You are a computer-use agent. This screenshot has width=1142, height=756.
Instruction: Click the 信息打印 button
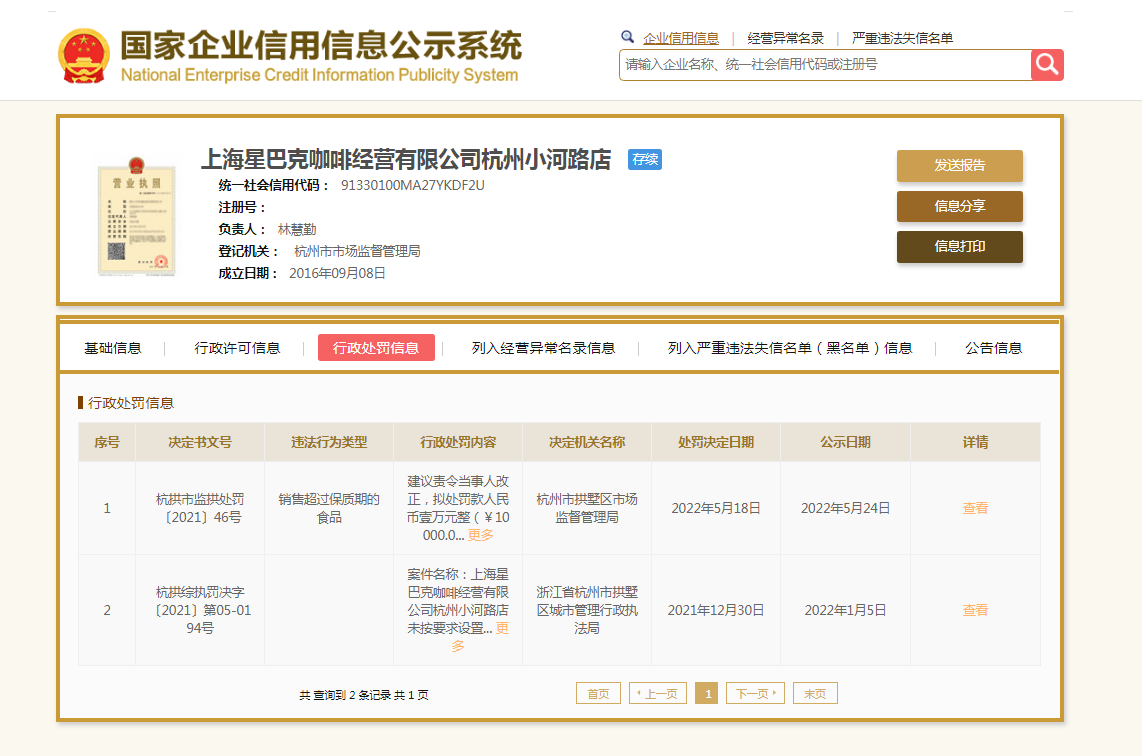pyautogui.click(x=960, y=246)
